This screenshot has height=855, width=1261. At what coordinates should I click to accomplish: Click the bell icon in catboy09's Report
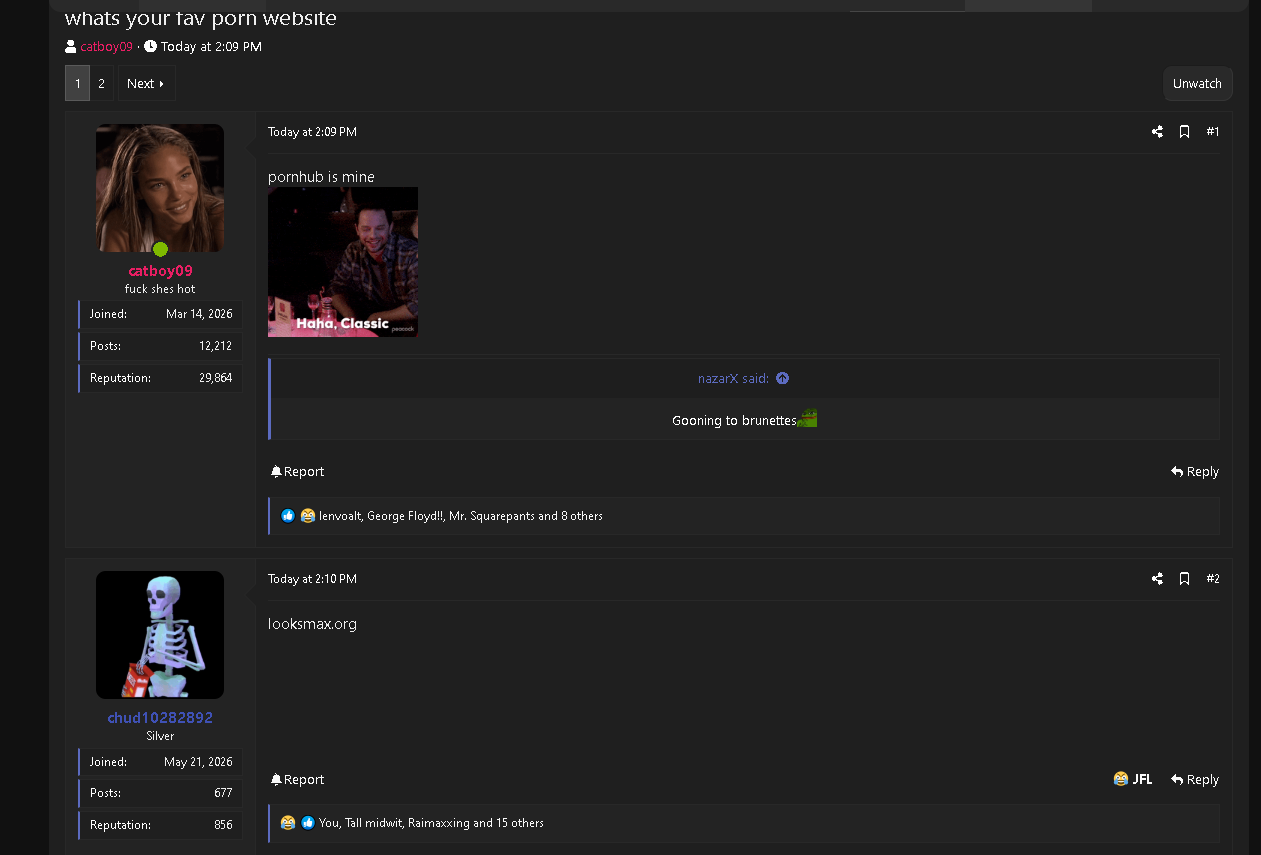tap(276, 472)
